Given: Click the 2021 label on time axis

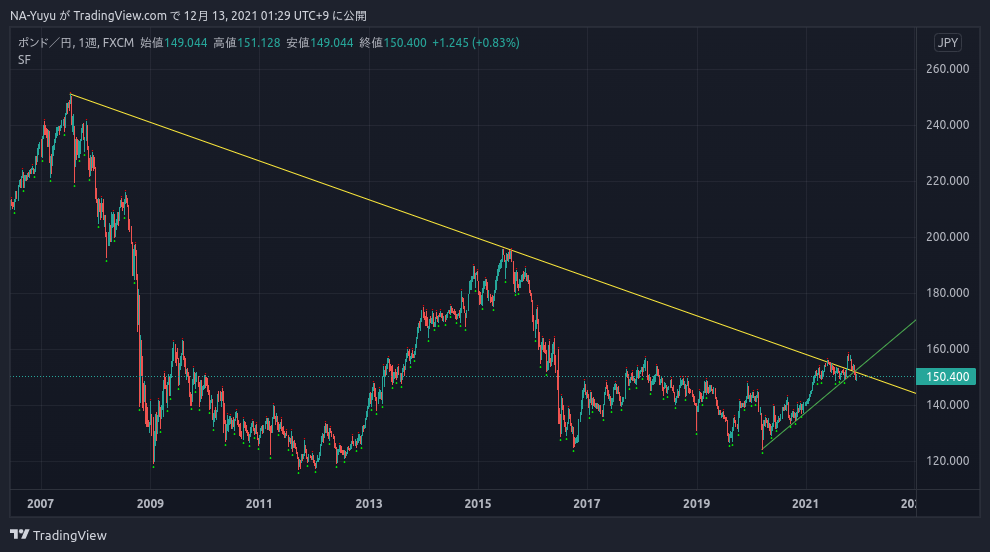Looking at the screenshot, I should 807,503.
